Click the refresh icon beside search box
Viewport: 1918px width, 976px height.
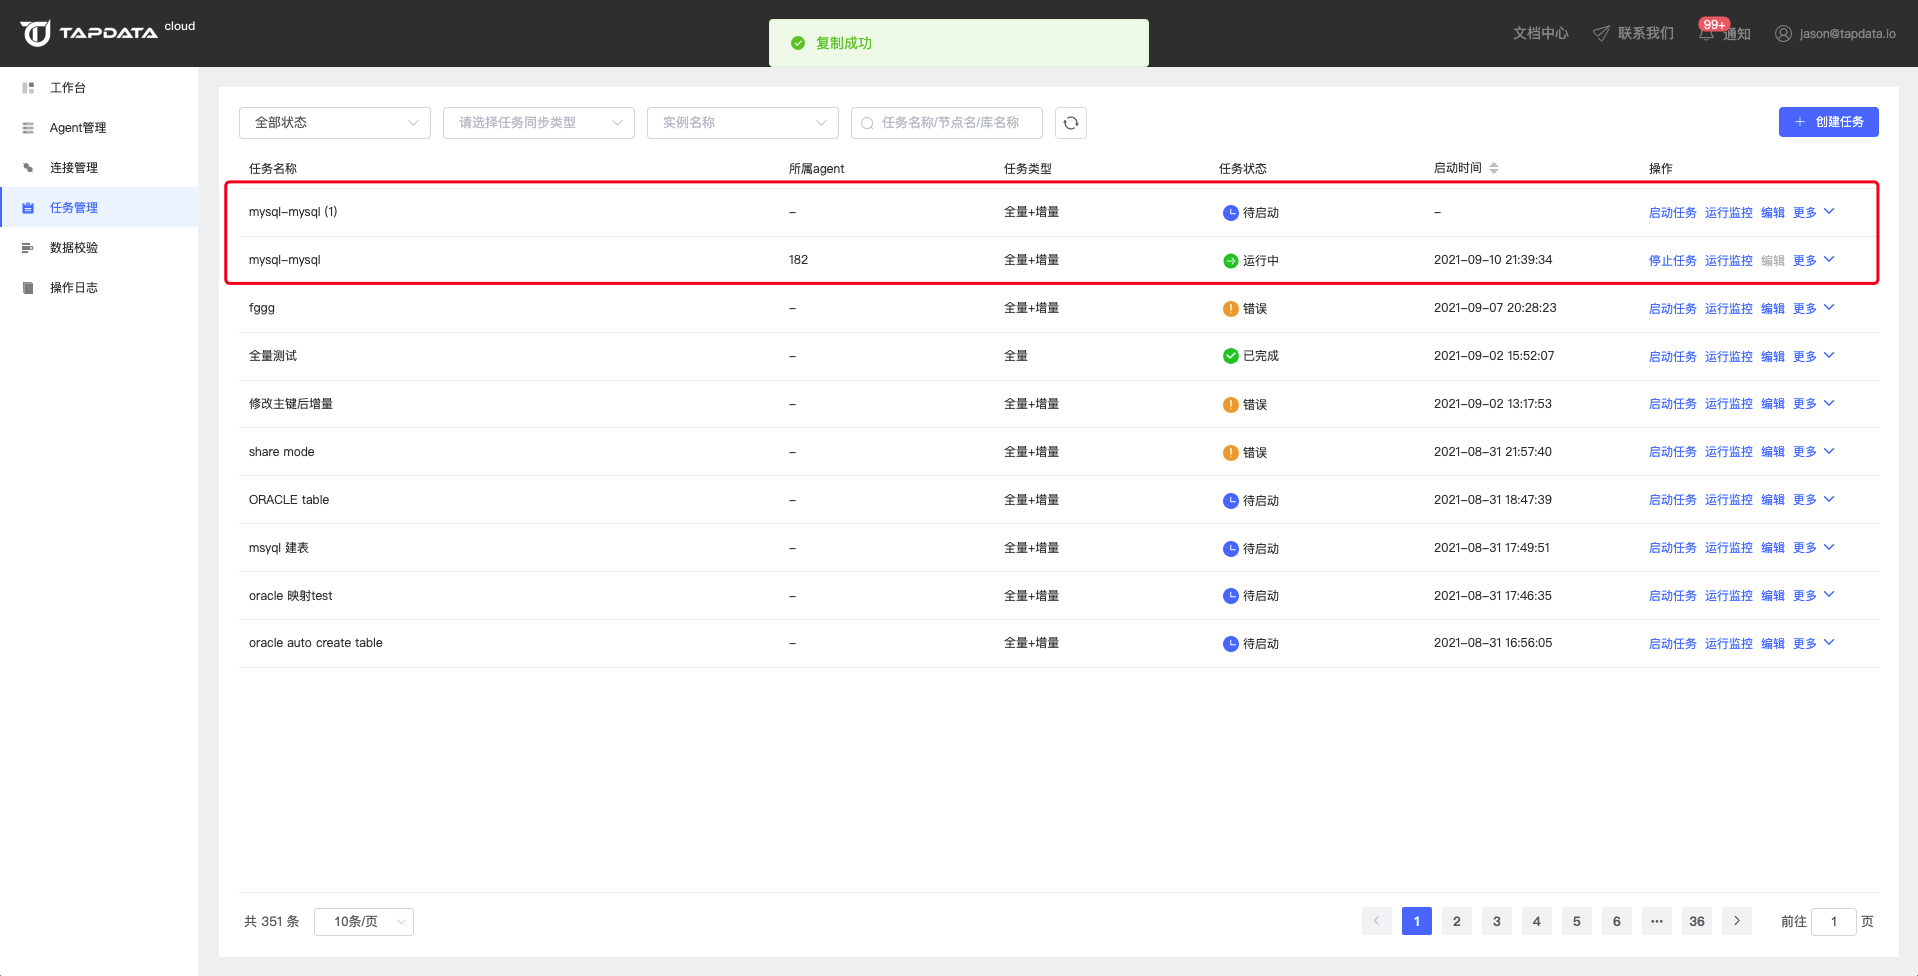coord(1070,123)
